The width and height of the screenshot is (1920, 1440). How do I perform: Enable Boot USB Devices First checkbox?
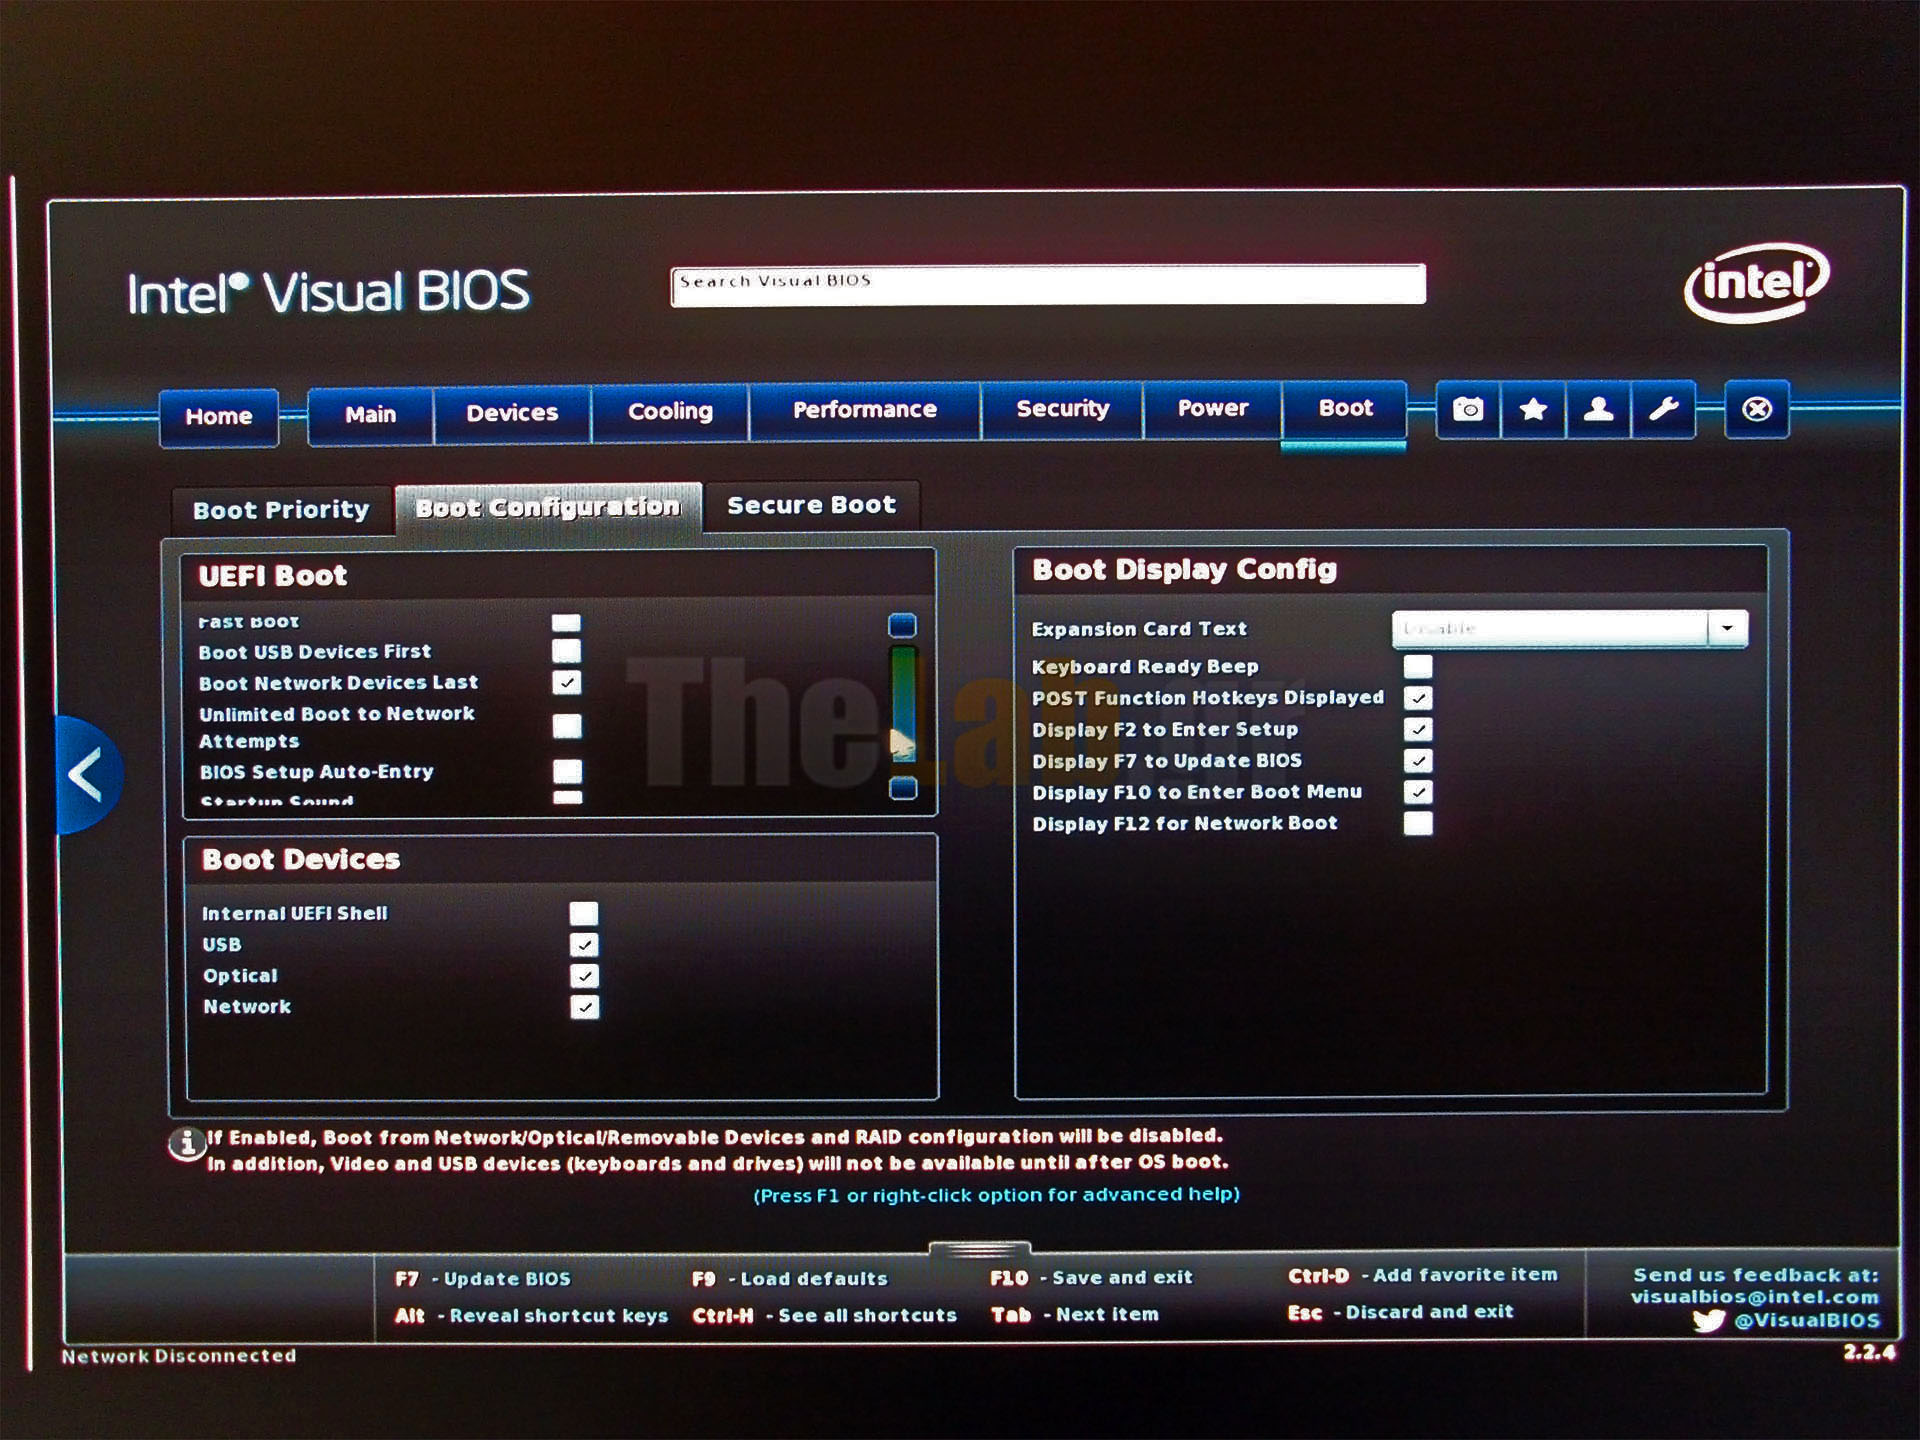point(566,651)
